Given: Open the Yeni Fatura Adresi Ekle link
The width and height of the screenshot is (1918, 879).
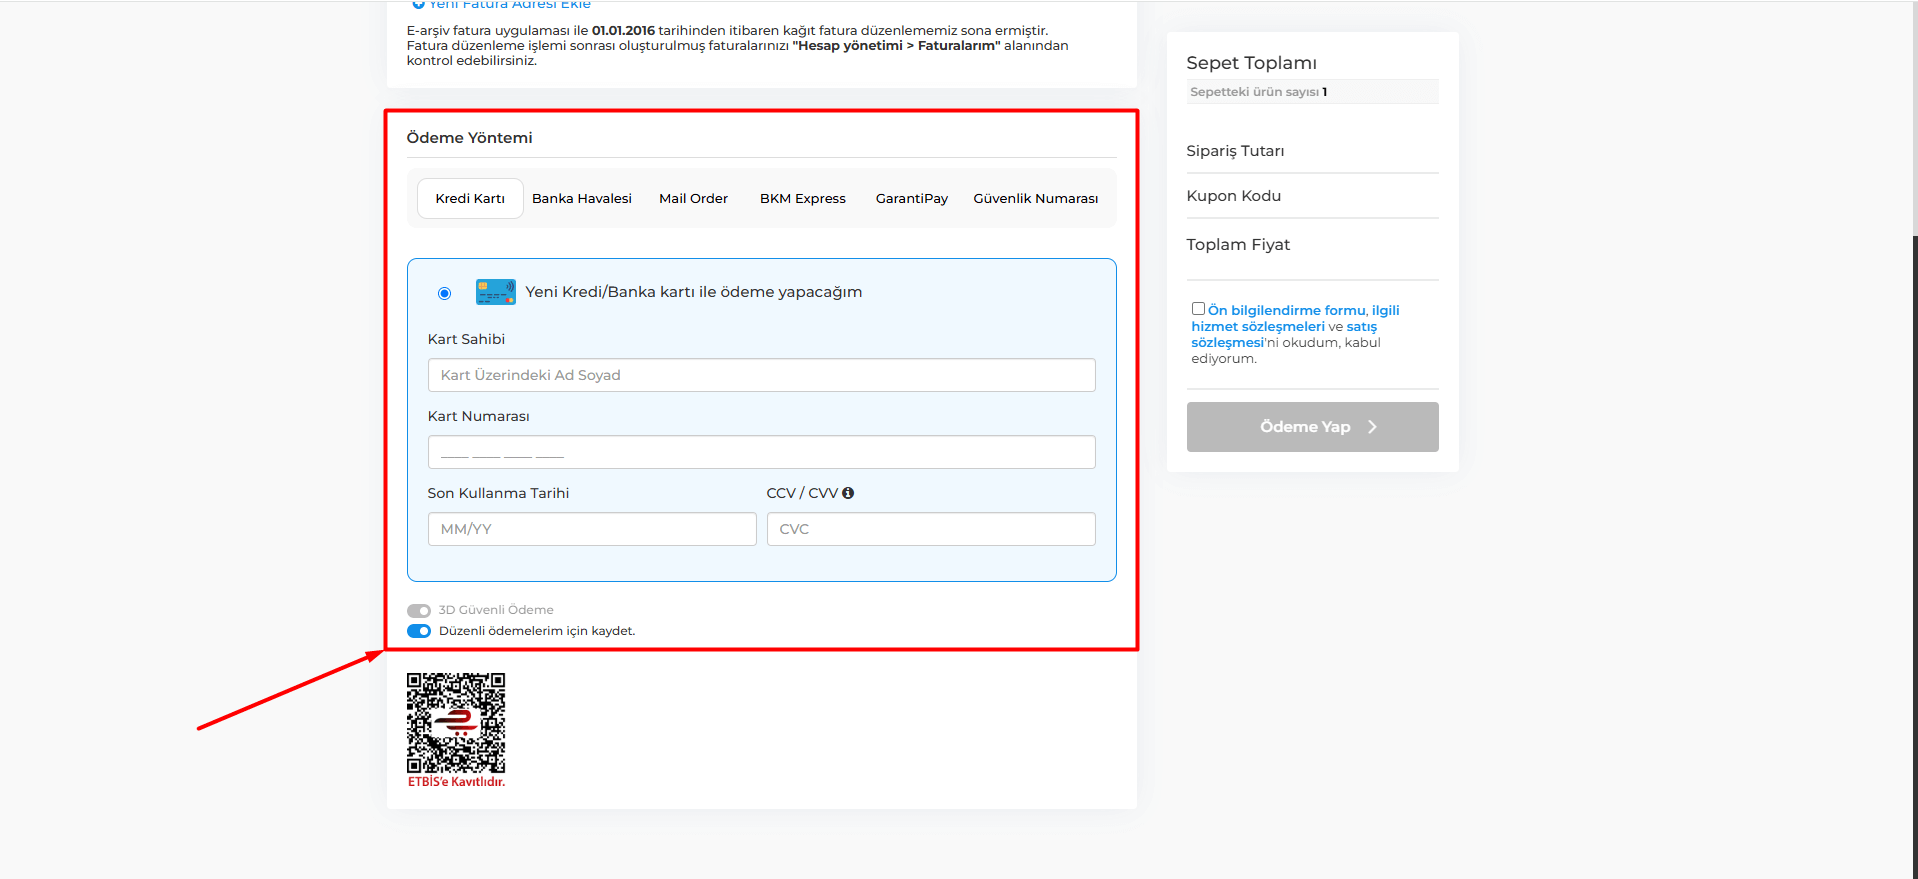Looking at the screenshot, I should pos(509,5).
